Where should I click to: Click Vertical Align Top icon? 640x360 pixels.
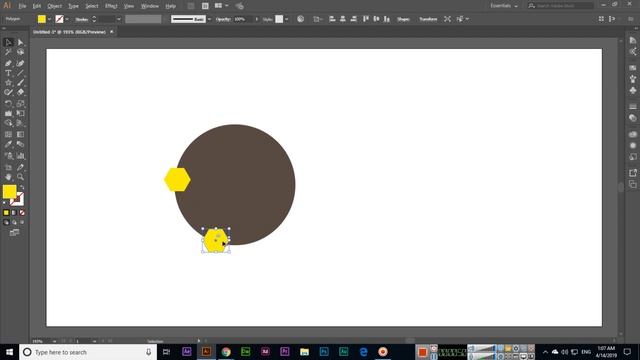click(365, 19)
